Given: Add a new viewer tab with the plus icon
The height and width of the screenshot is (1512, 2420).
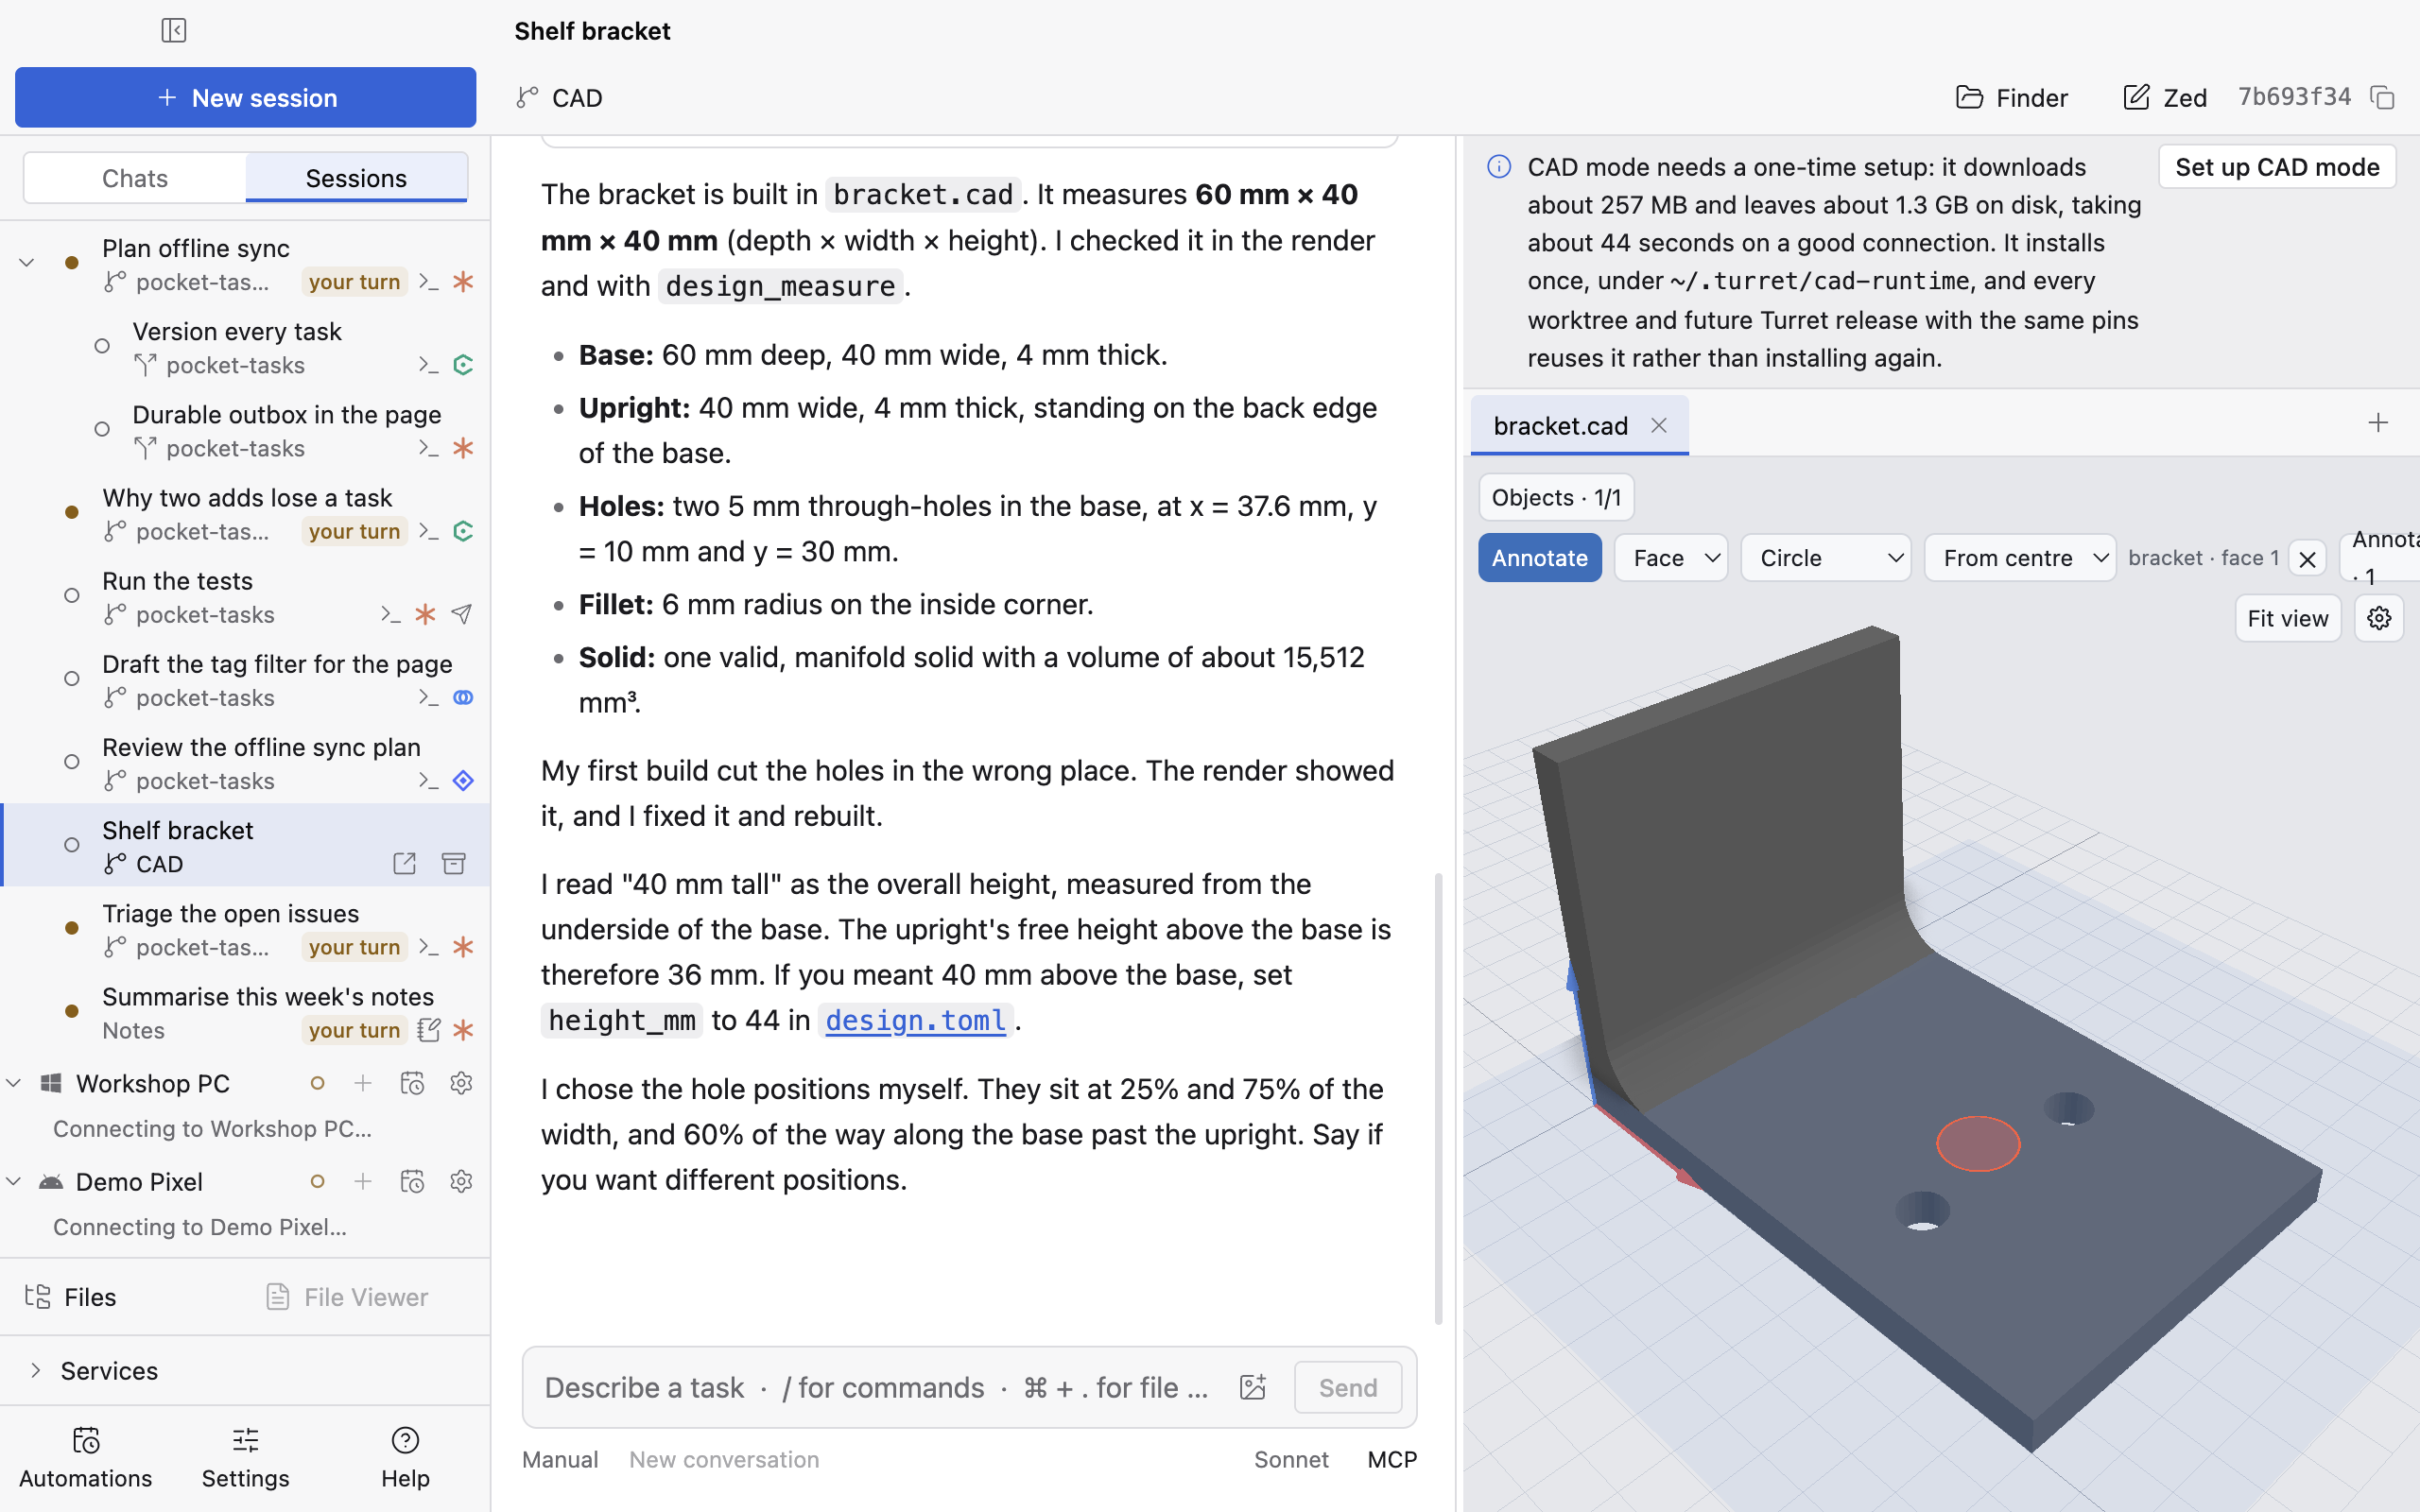Looking at the screenshot, I should (2378, 423).
